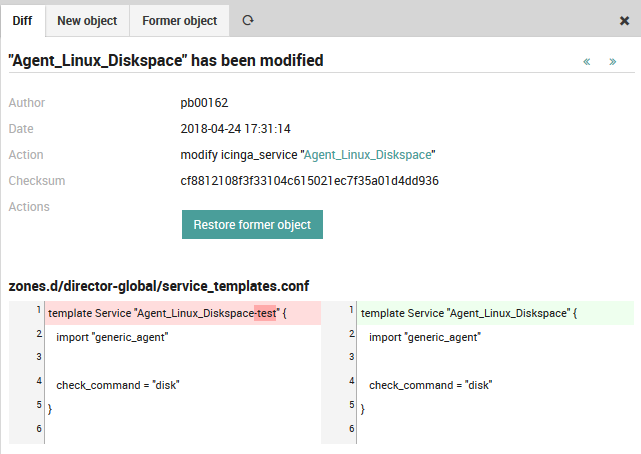Click line number 6 in the left diff gutter

point(37,428)
